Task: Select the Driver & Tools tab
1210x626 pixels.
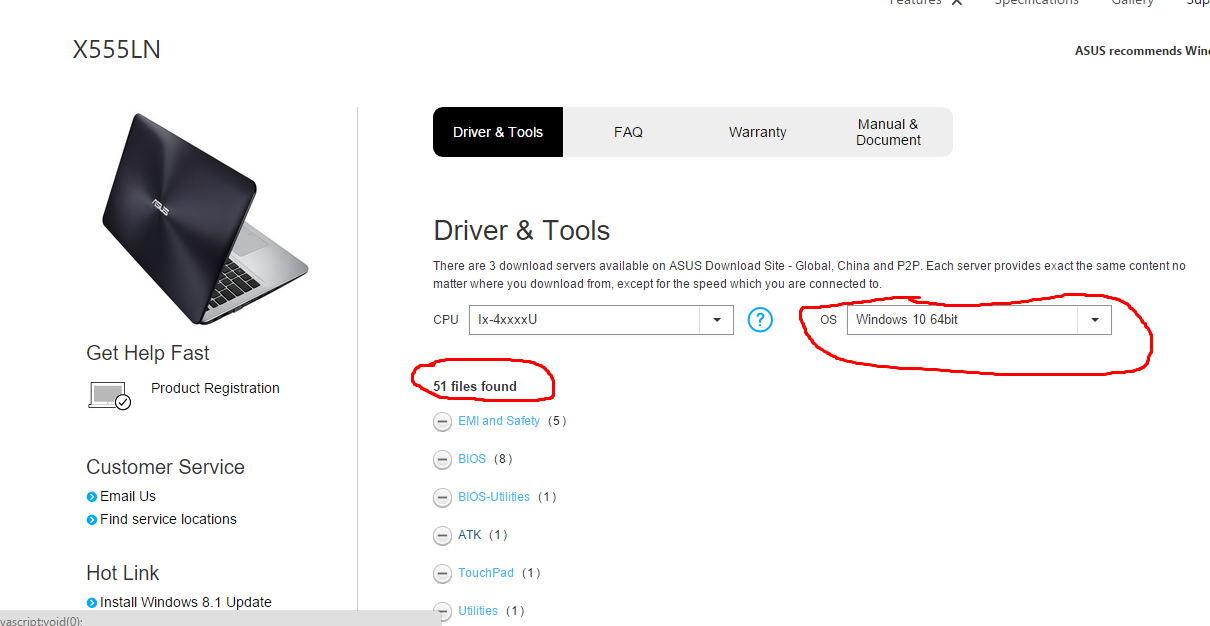Action: pos(498,132)
